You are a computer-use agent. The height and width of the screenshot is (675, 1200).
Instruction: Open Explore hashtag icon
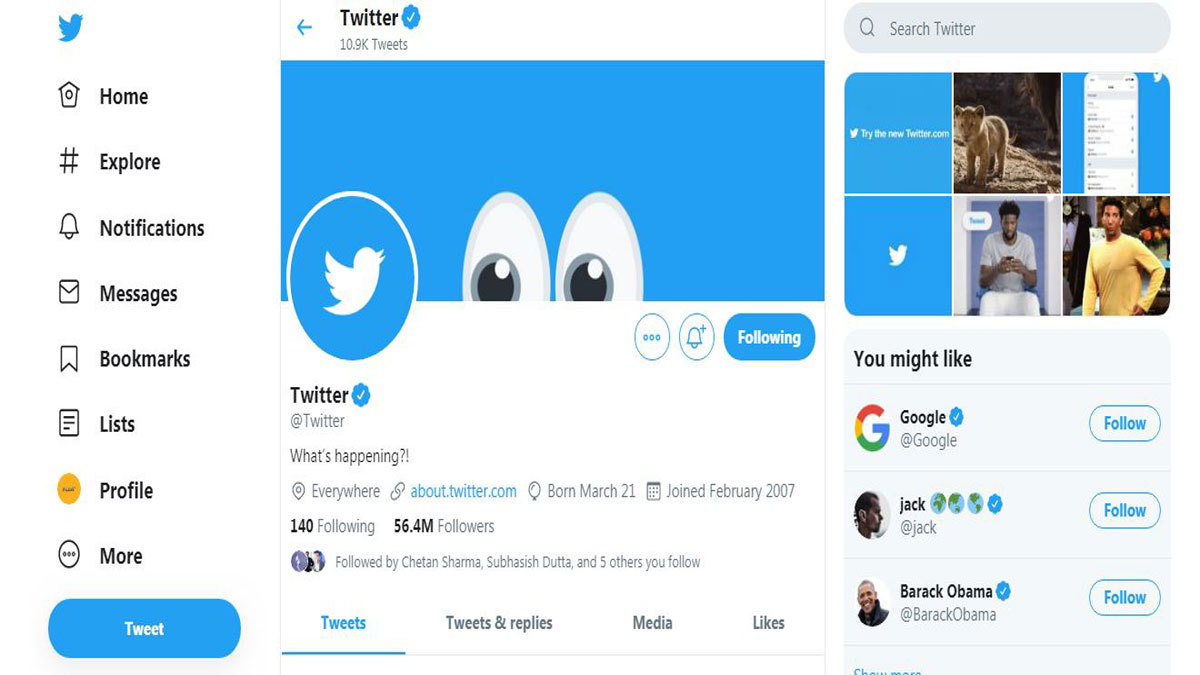(69, 161)
